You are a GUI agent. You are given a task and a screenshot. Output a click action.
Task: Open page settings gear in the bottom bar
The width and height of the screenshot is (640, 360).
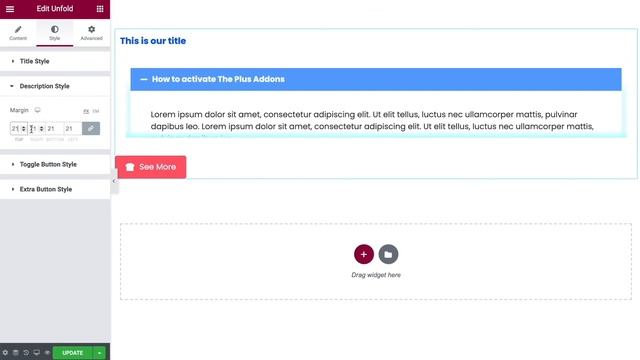[5, 353]
